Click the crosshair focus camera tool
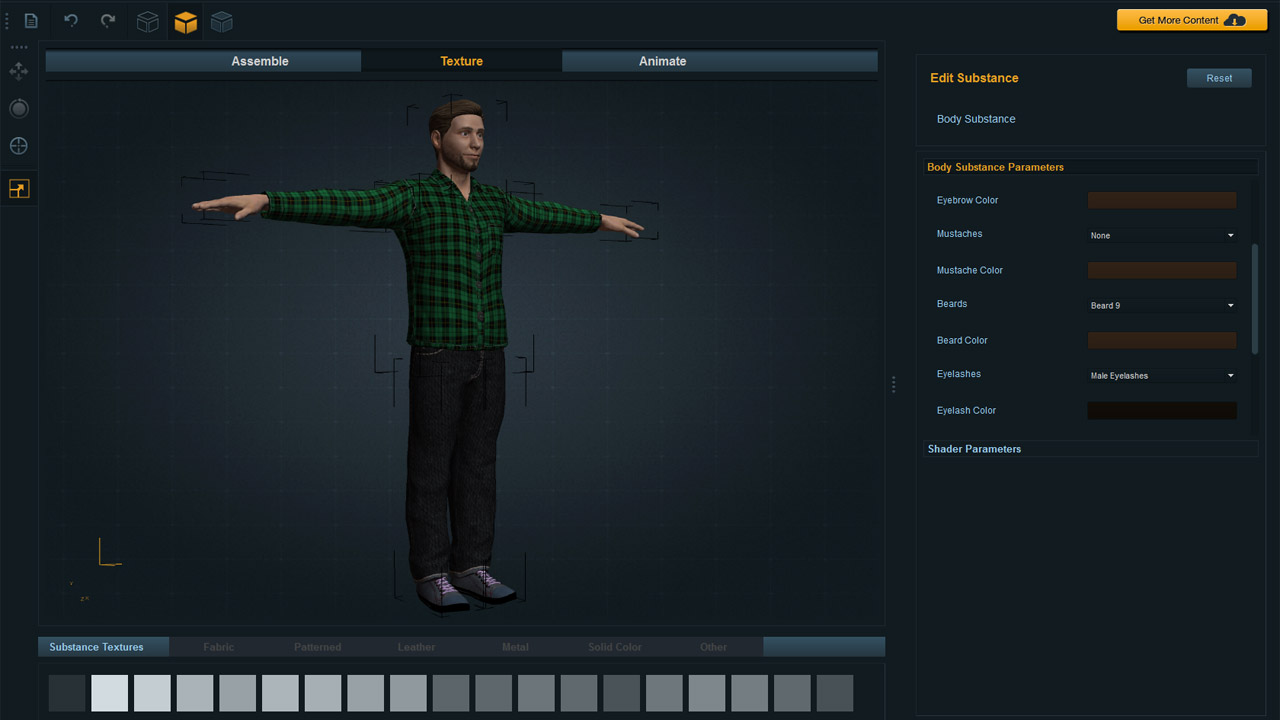 pos(19,146)
